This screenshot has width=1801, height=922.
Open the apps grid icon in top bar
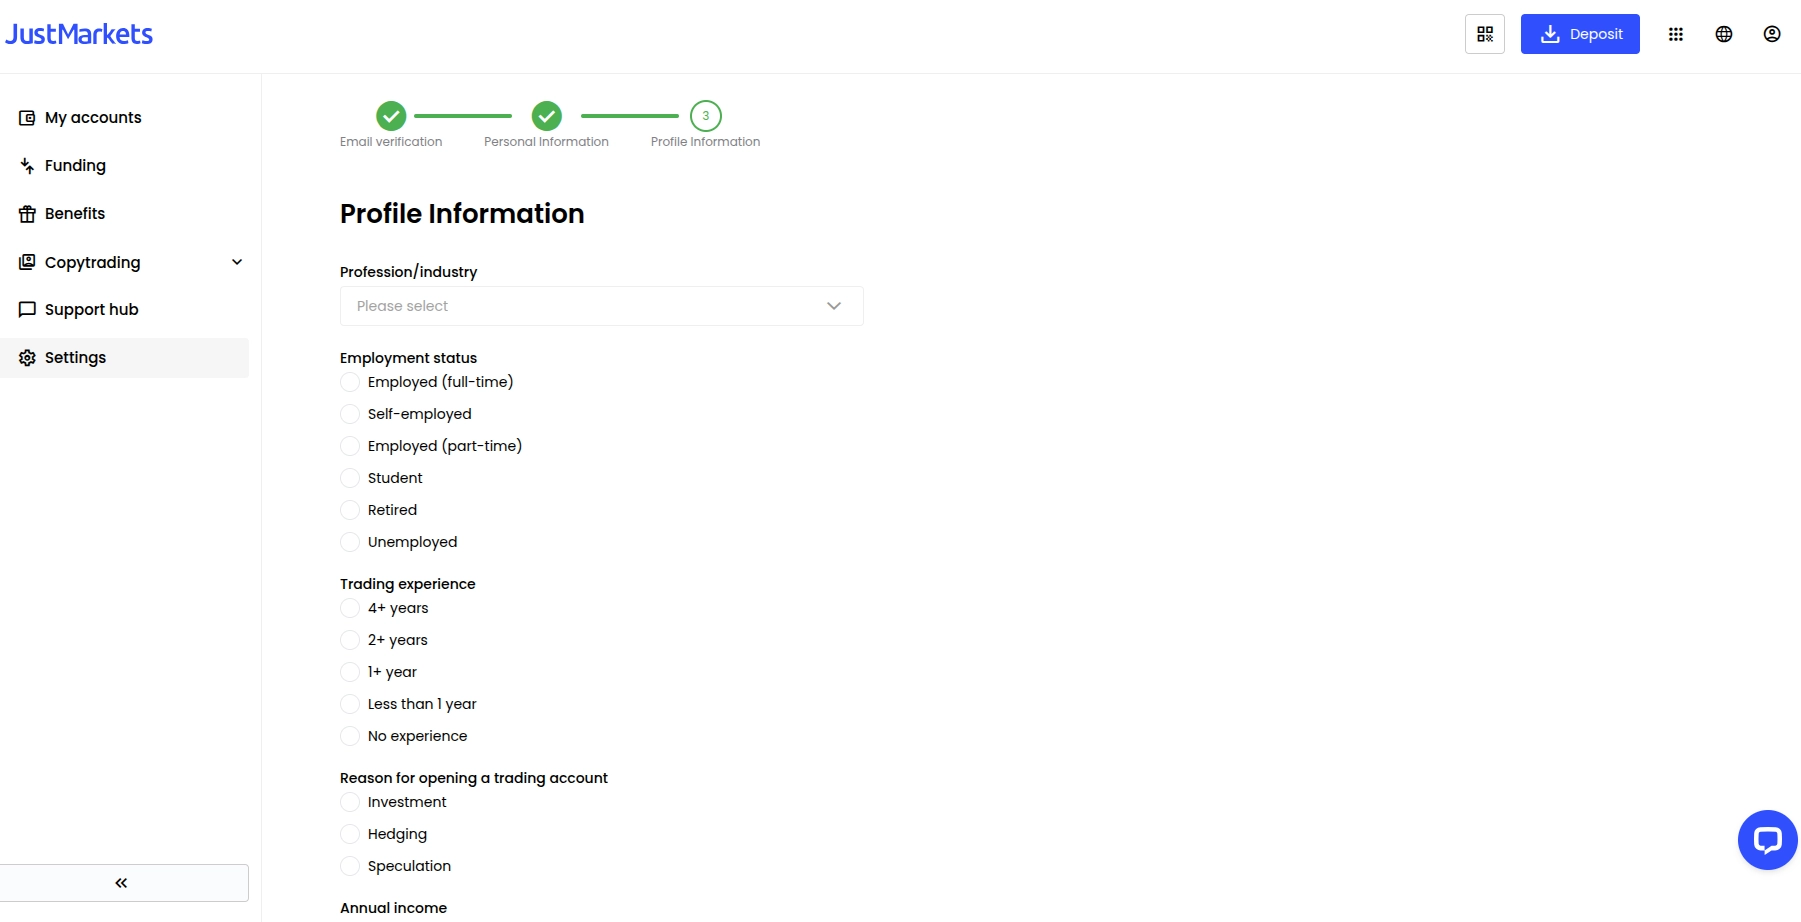pyautogui.click(x=1676, y=33)
